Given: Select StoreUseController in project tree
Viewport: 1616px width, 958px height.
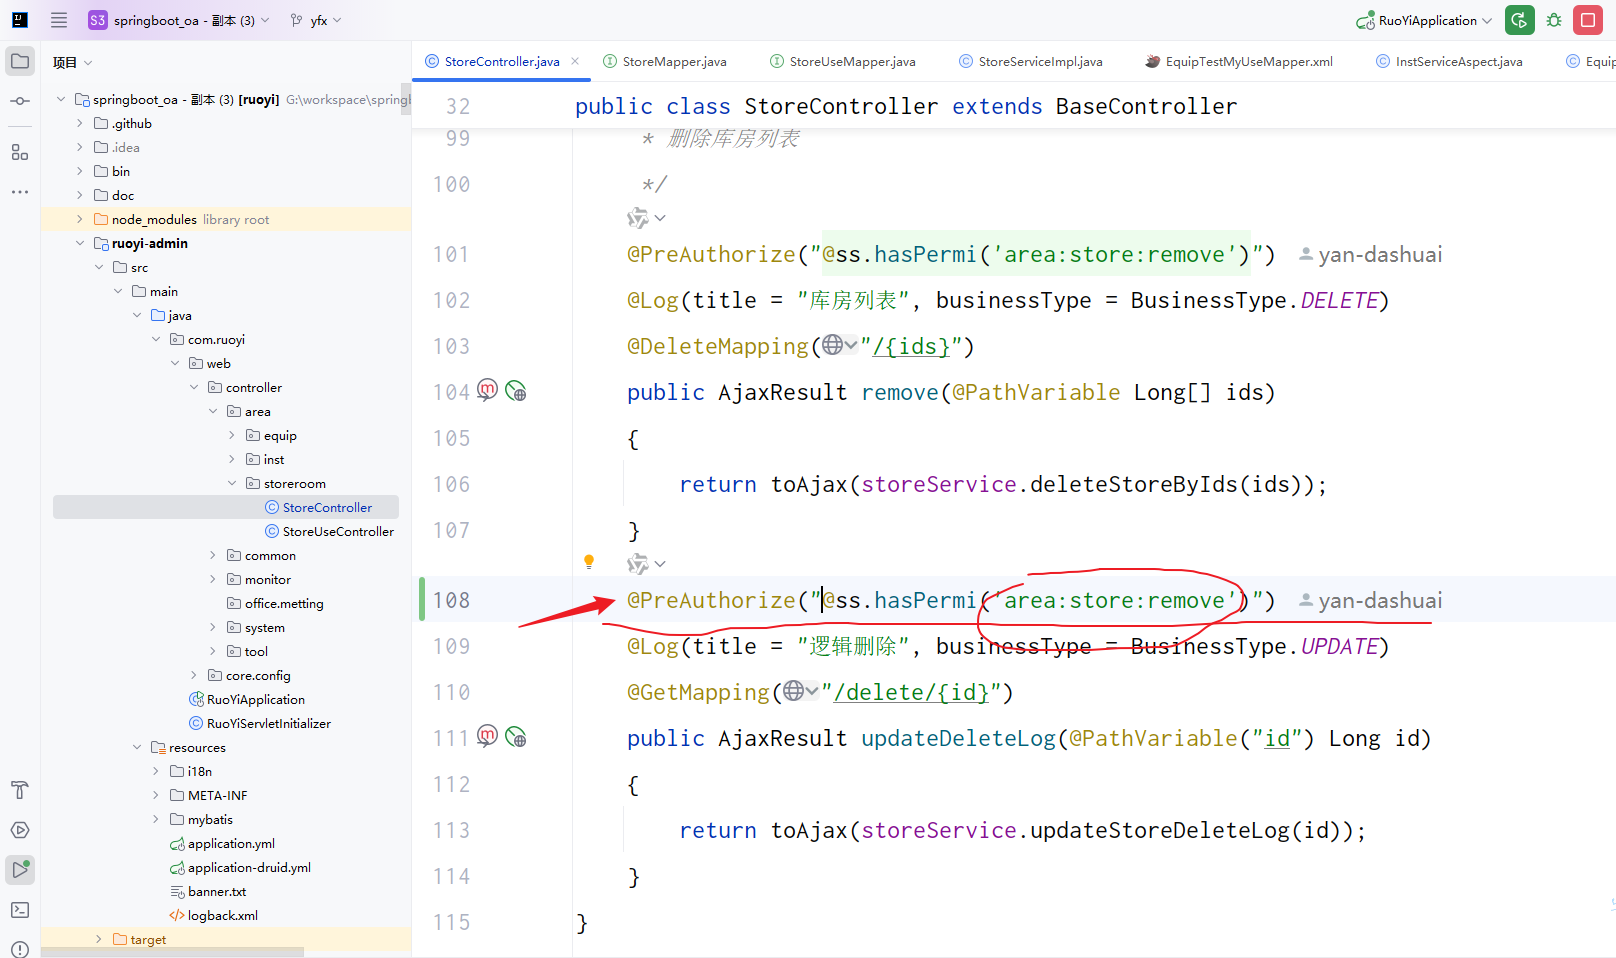Looking at the screenshot, I should [x=329, y=531].
